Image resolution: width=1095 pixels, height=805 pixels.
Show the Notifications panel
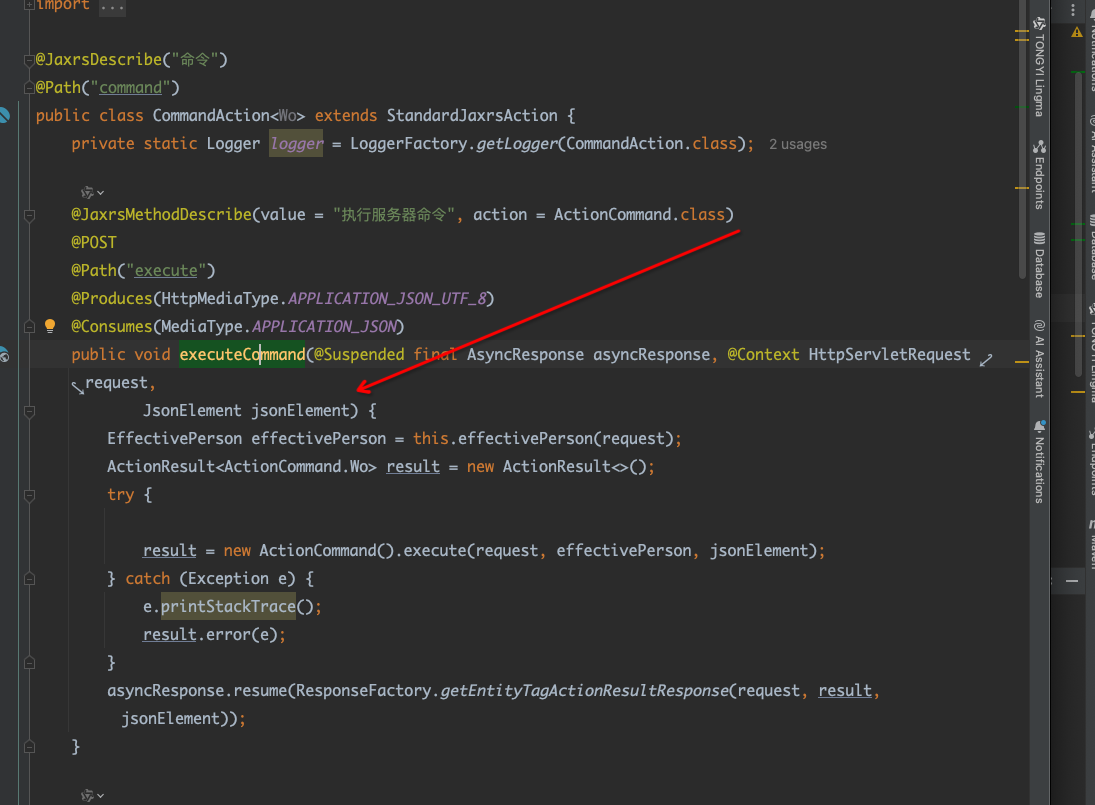point(1039,460)
